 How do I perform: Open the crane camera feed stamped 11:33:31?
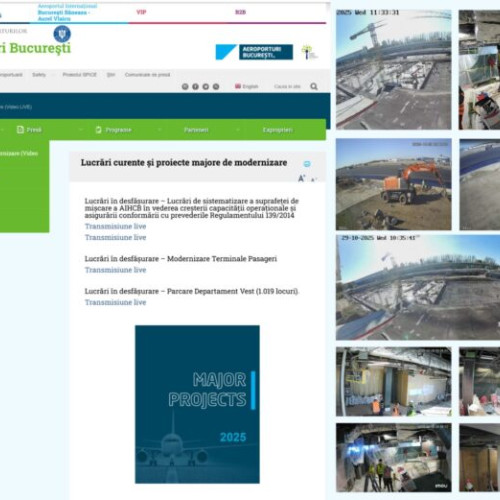(394, 69)
